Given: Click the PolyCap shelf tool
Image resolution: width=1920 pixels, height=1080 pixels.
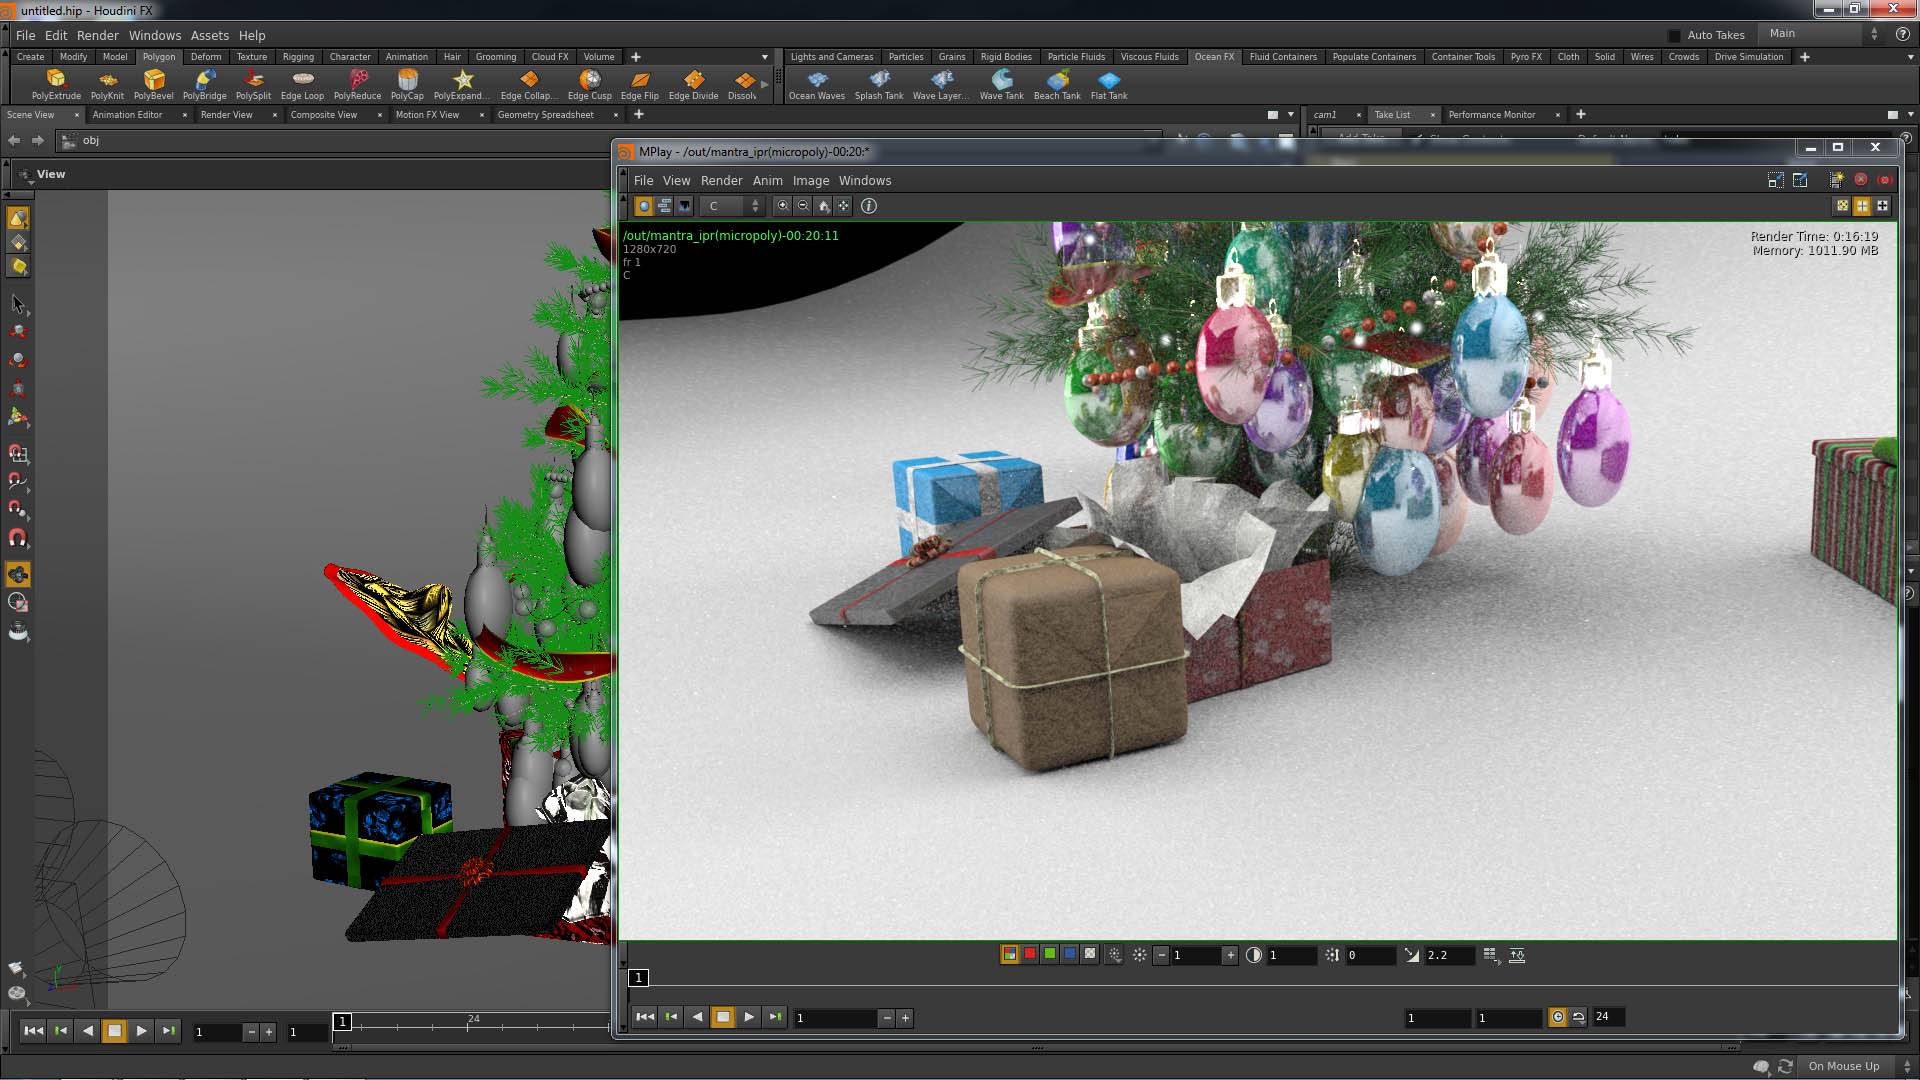Looking at the screenshot, I should [407, 84].
